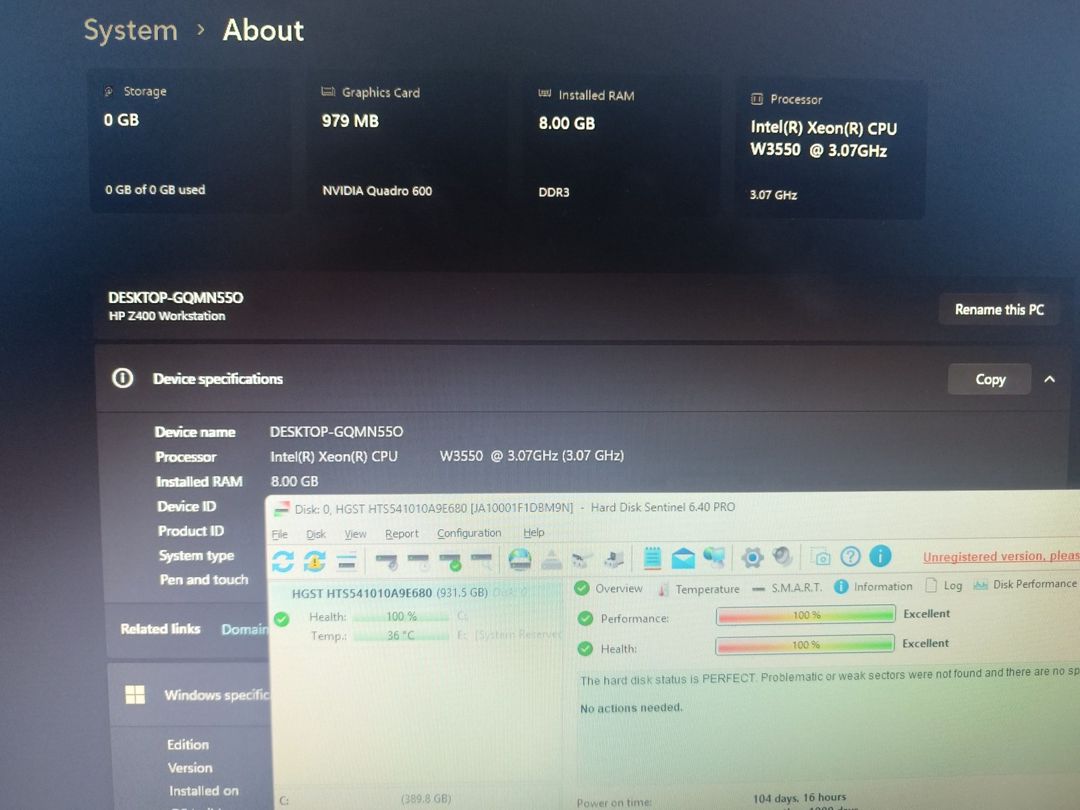Image resolution: width=1080 pixels, height=810 pixels.
Task: Open the Help menu in Hard Disk Sentinel
Action: pos(534,532)
